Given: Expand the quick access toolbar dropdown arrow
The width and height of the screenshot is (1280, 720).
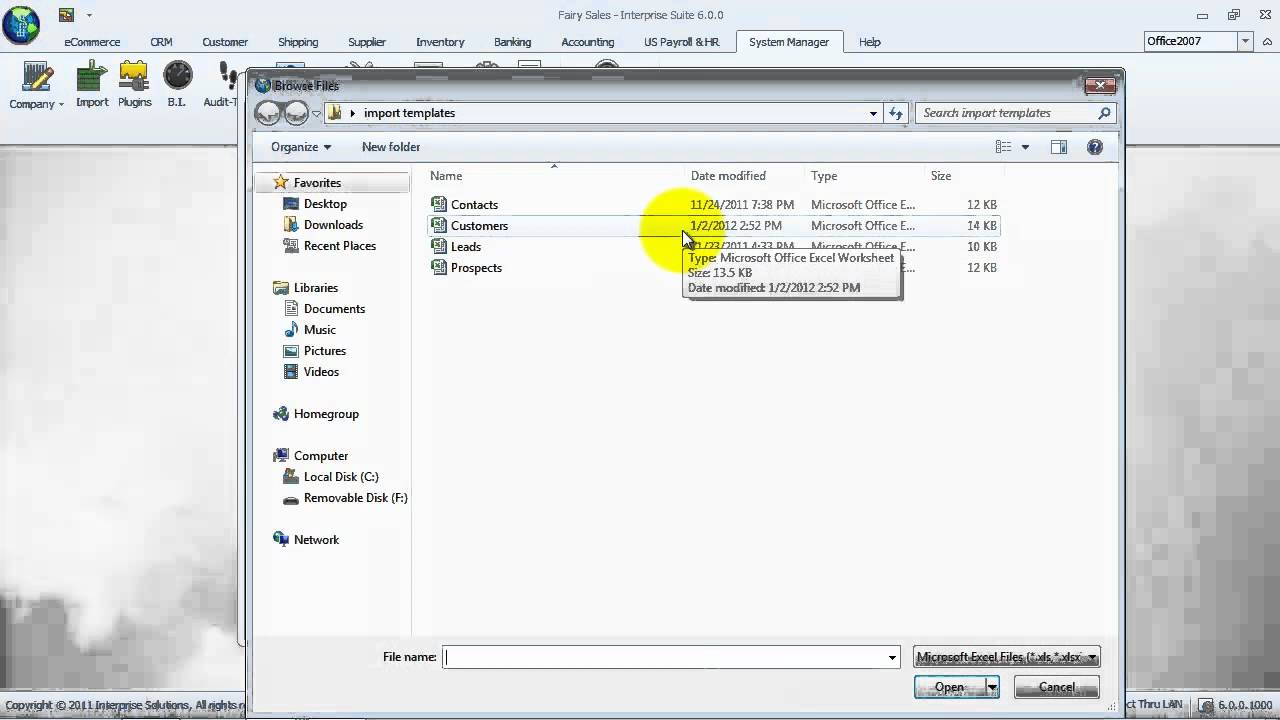Looking at the screenshot, I should (88, 15).
